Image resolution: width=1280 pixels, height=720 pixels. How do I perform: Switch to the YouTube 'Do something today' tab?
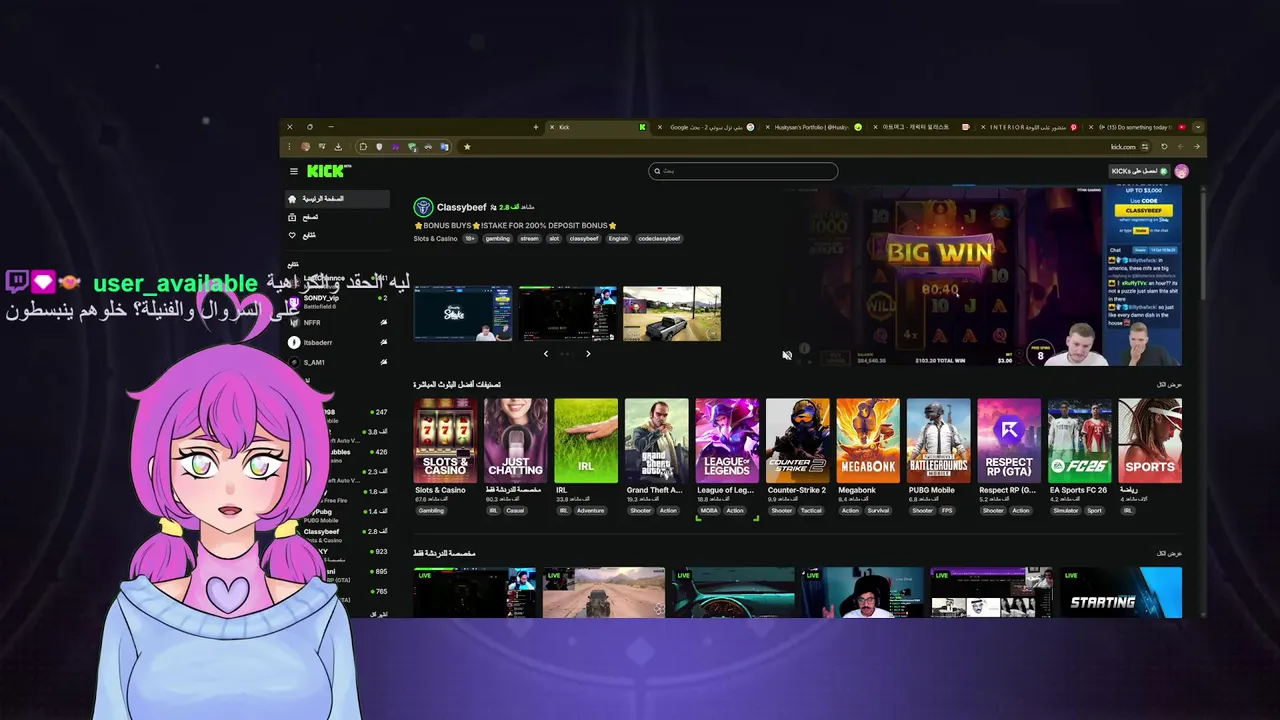click(1137, 127)
